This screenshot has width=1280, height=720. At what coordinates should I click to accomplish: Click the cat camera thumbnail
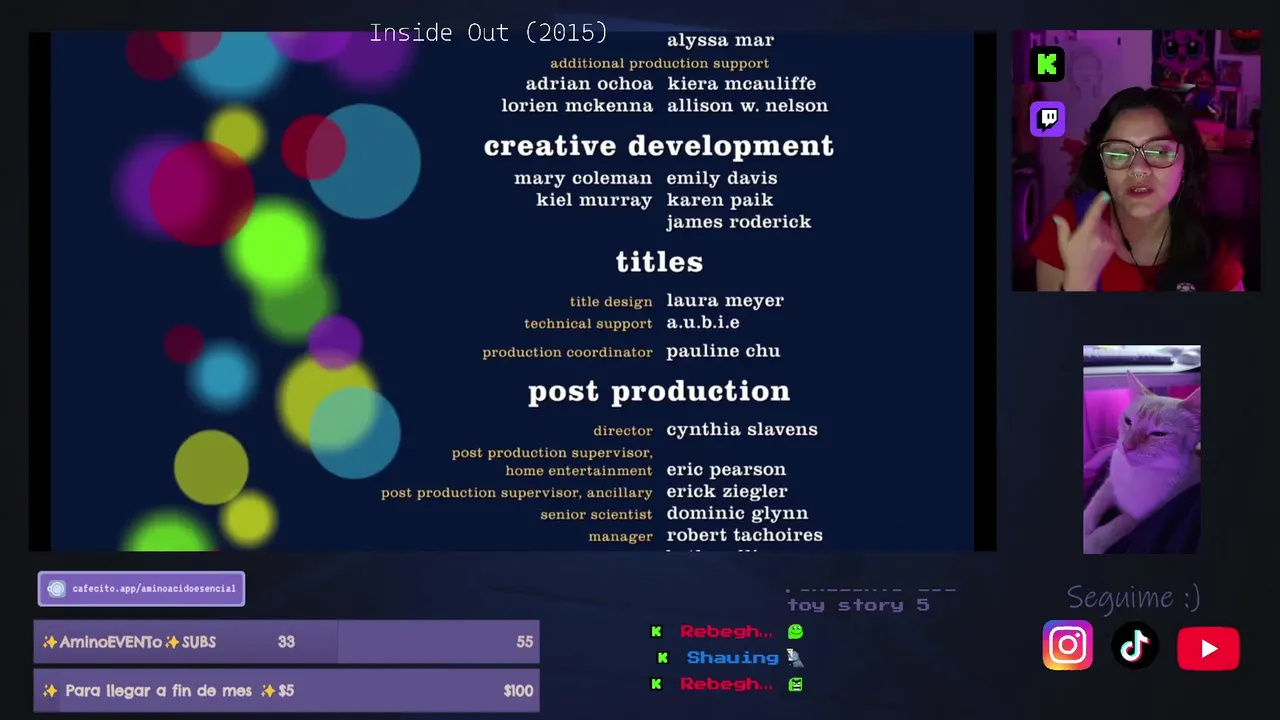[1142, 449]
